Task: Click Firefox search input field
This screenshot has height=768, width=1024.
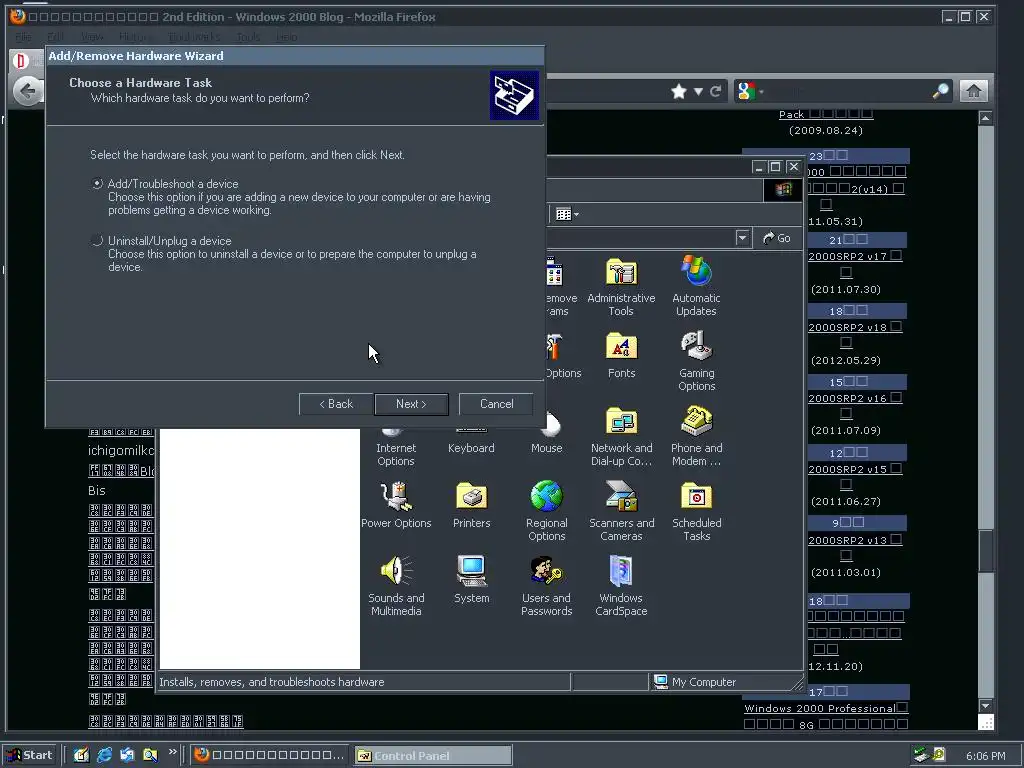Action: click(849, 91)
